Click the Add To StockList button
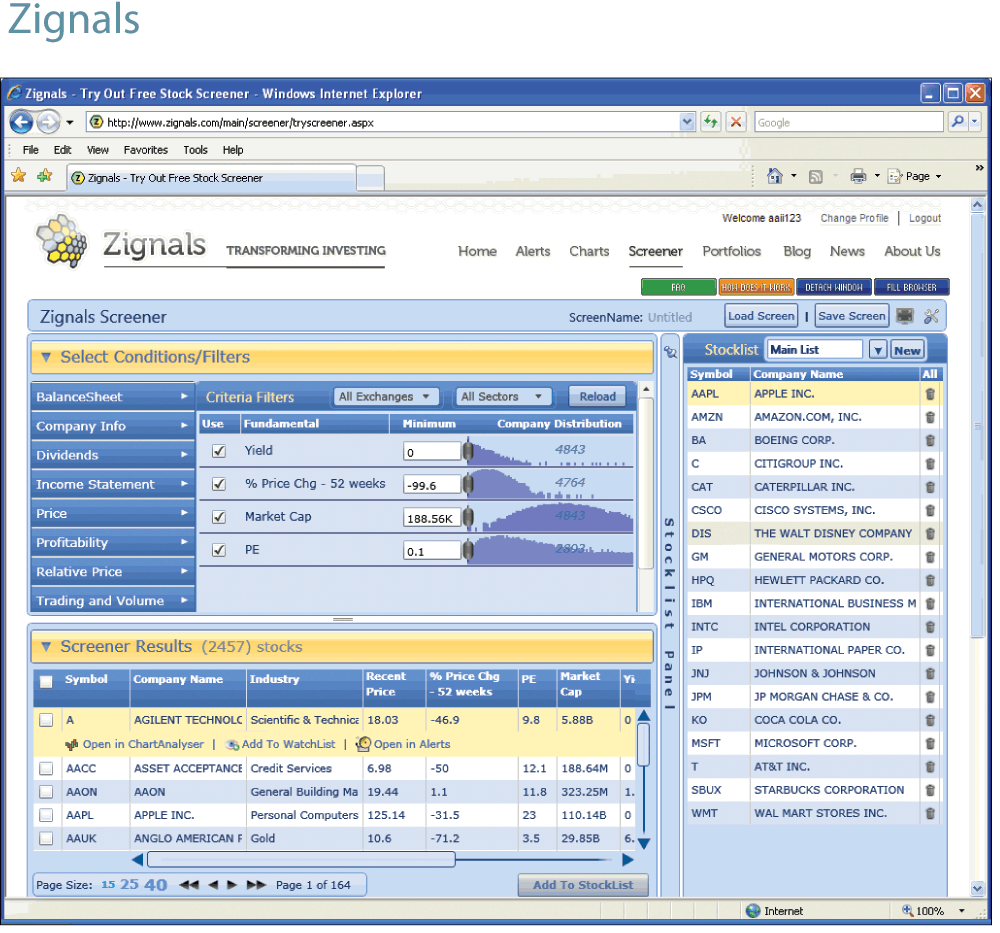Image resolution: width=1000 pixels, height=933 pixels. 583,885
